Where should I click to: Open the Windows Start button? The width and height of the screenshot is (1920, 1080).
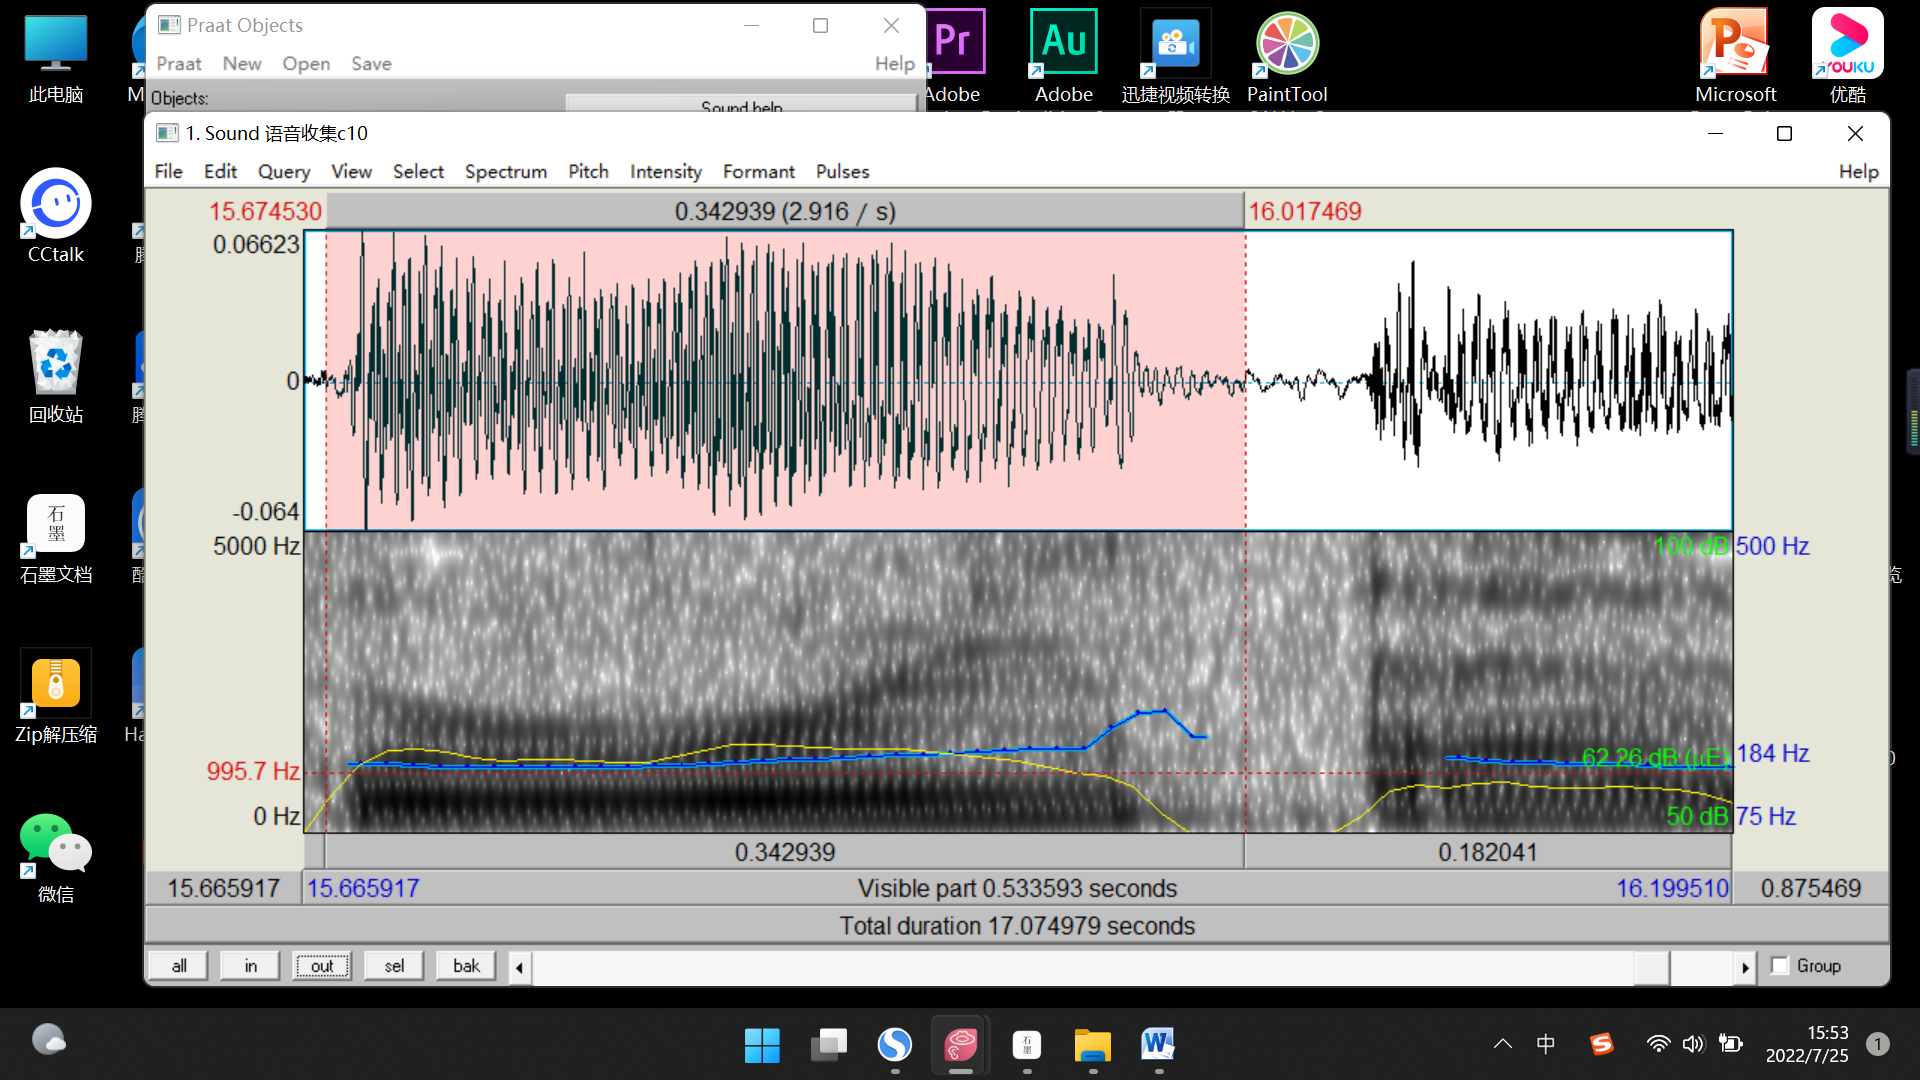point(762,1045)
